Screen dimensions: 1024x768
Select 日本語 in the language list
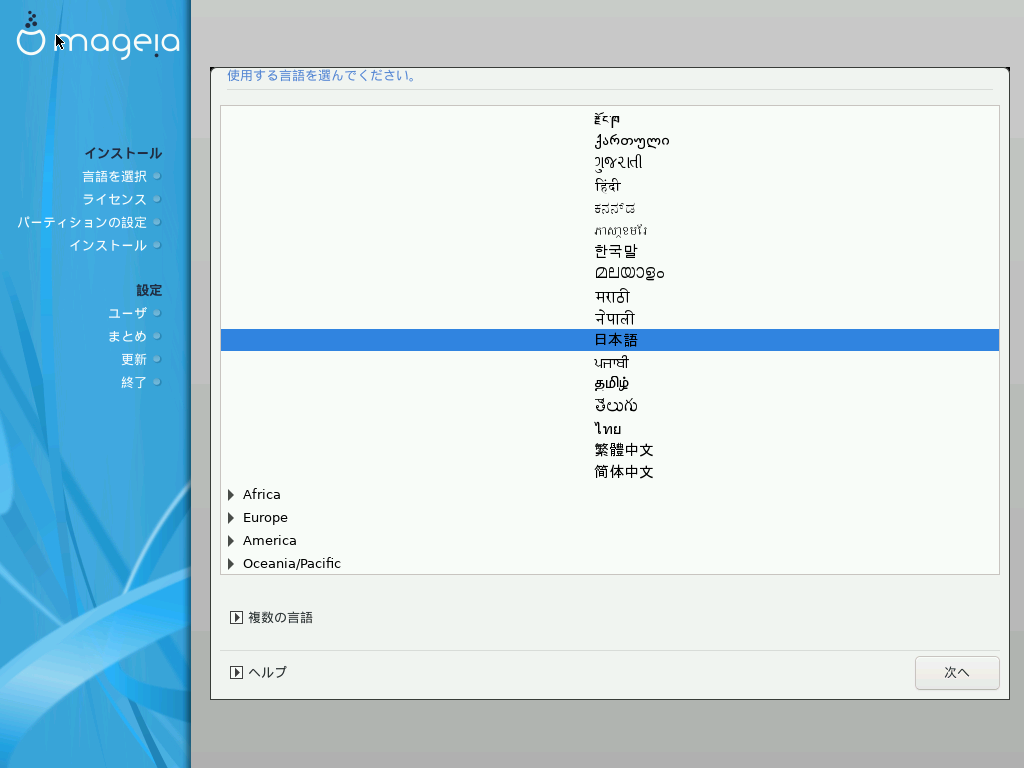pyautogui.click(x=610, y=340)
